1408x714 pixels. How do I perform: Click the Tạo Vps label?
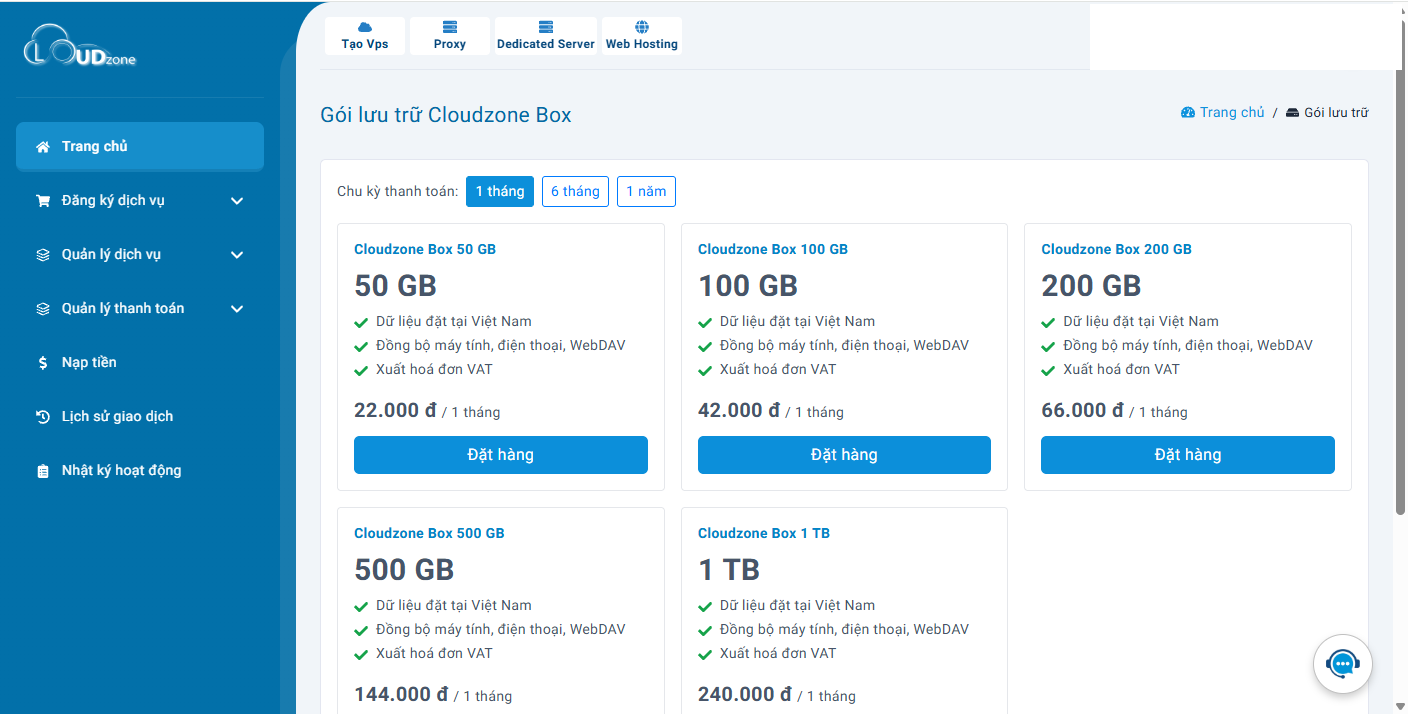point(365,44)
